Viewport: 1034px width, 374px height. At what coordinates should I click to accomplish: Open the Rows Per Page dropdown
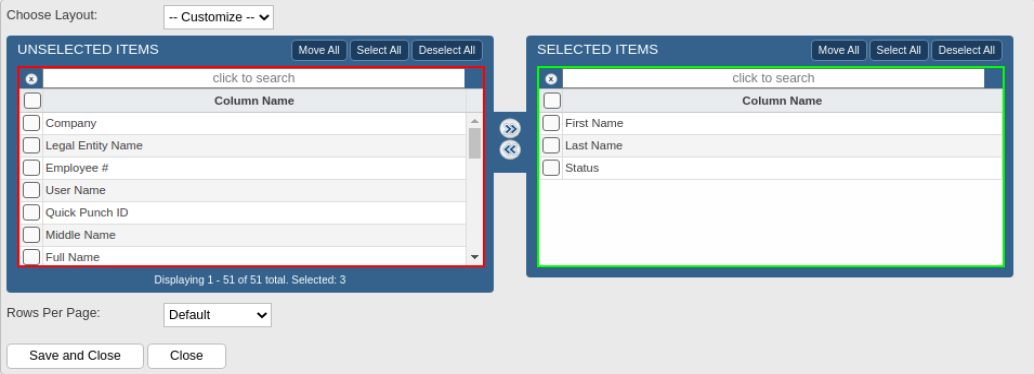tap(218, 315)
